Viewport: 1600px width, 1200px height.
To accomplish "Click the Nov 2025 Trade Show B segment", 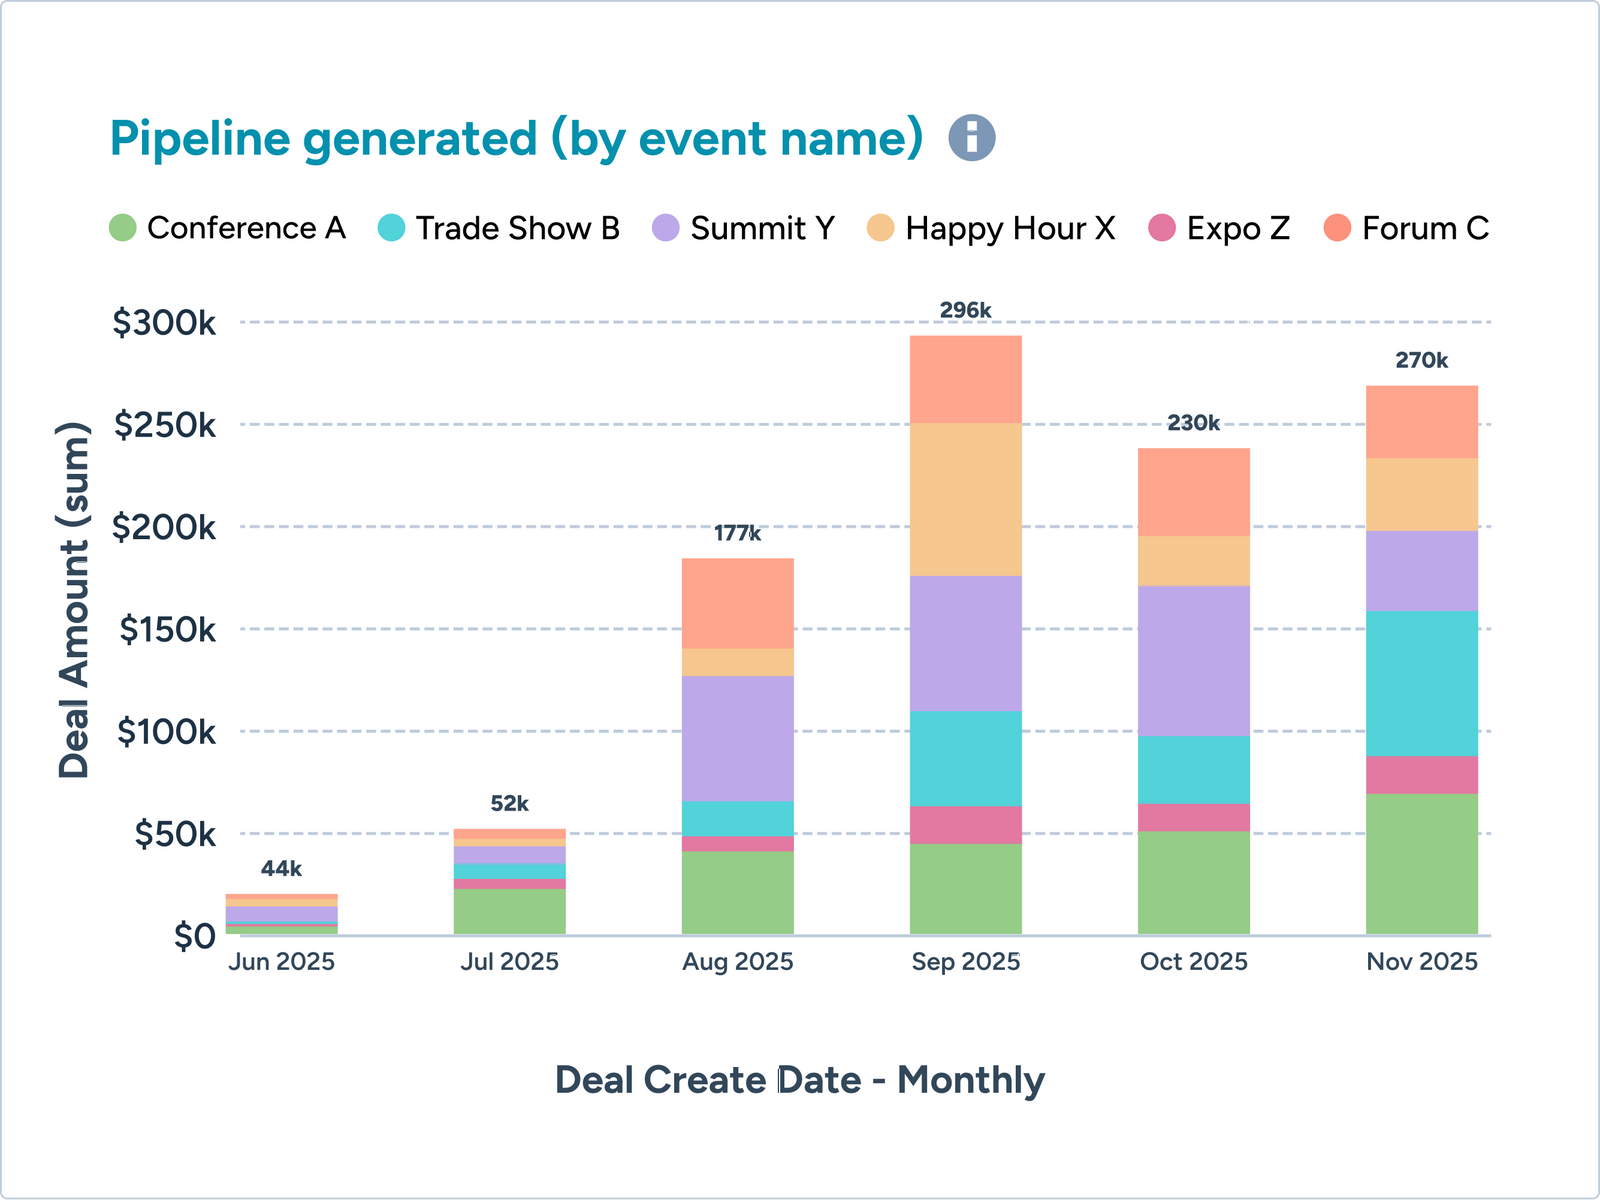I will click(x=1421, y=683).
